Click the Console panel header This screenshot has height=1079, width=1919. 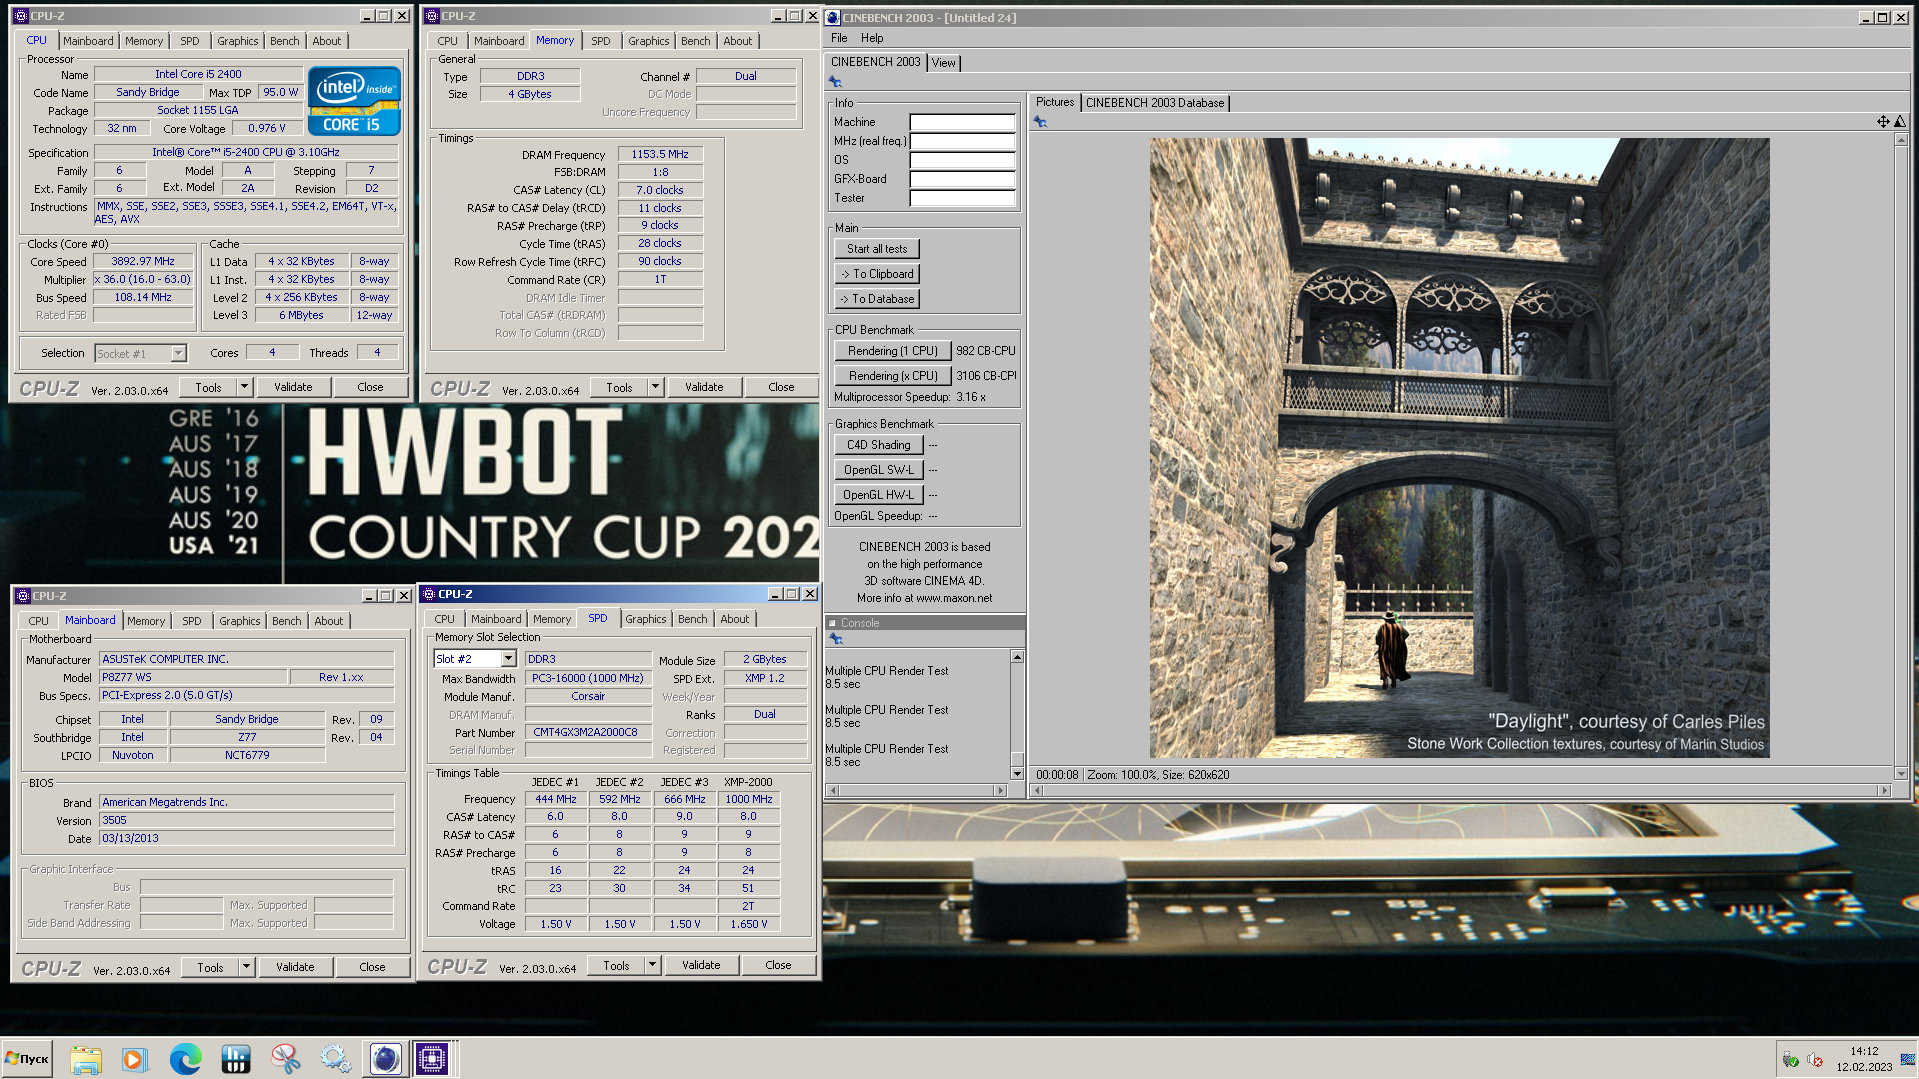tap(925, 623)
